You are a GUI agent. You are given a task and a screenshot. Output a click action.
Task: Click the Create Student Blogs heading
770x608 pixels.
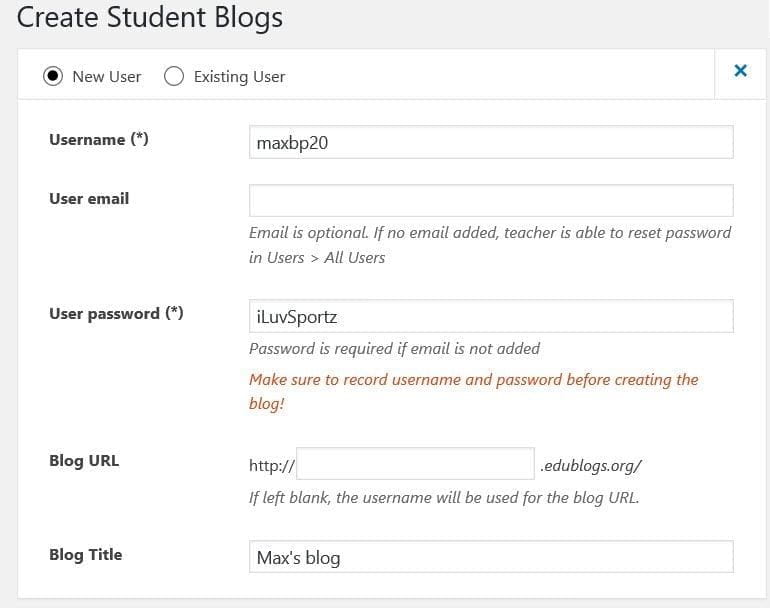pyautogui.click(x=150, y=18)
